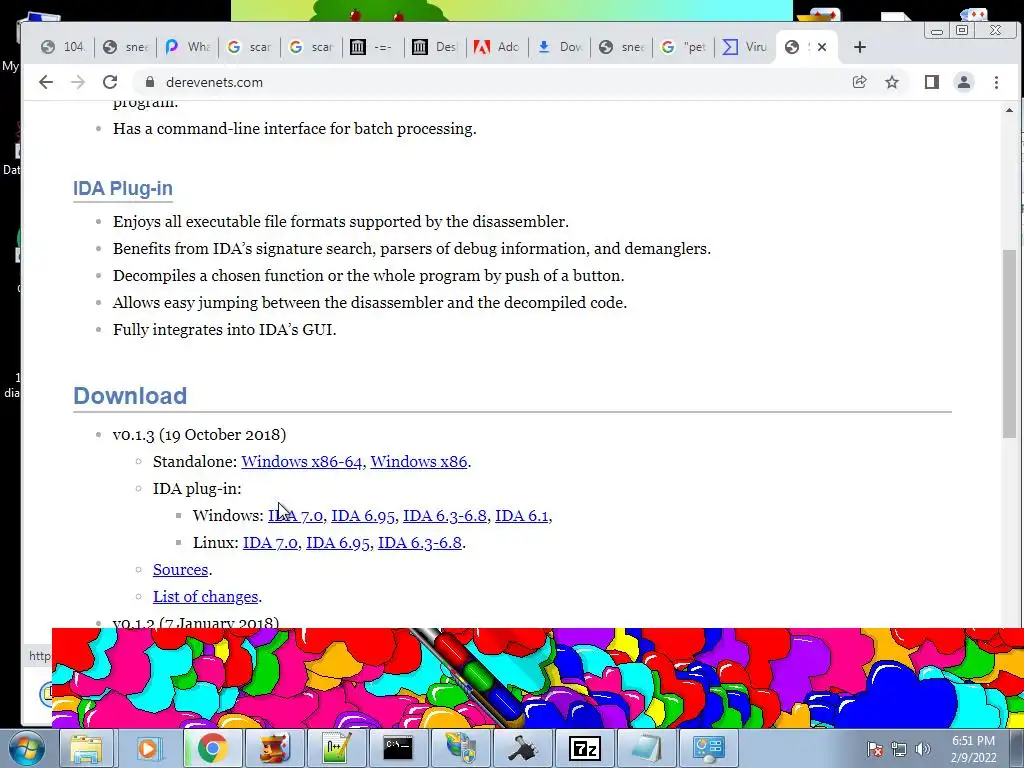Switch to the "104." tab
The height and width of the screenshot is (768, 1024).
[x=62, y=47]
